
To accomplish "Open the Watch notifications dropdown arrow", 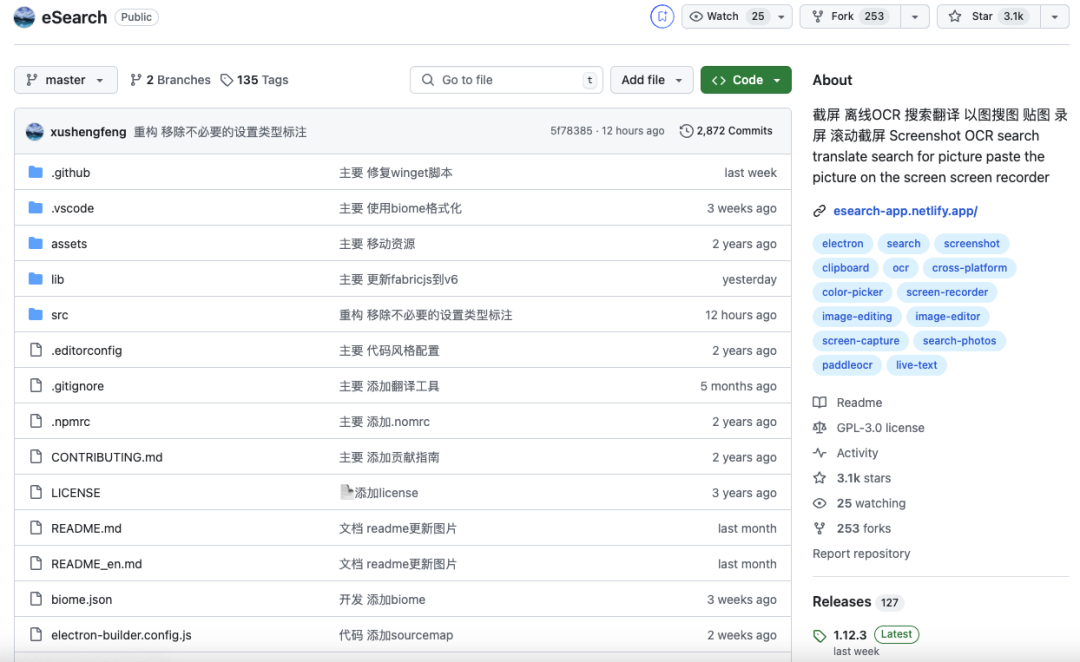I will click(x=781, y=17).
